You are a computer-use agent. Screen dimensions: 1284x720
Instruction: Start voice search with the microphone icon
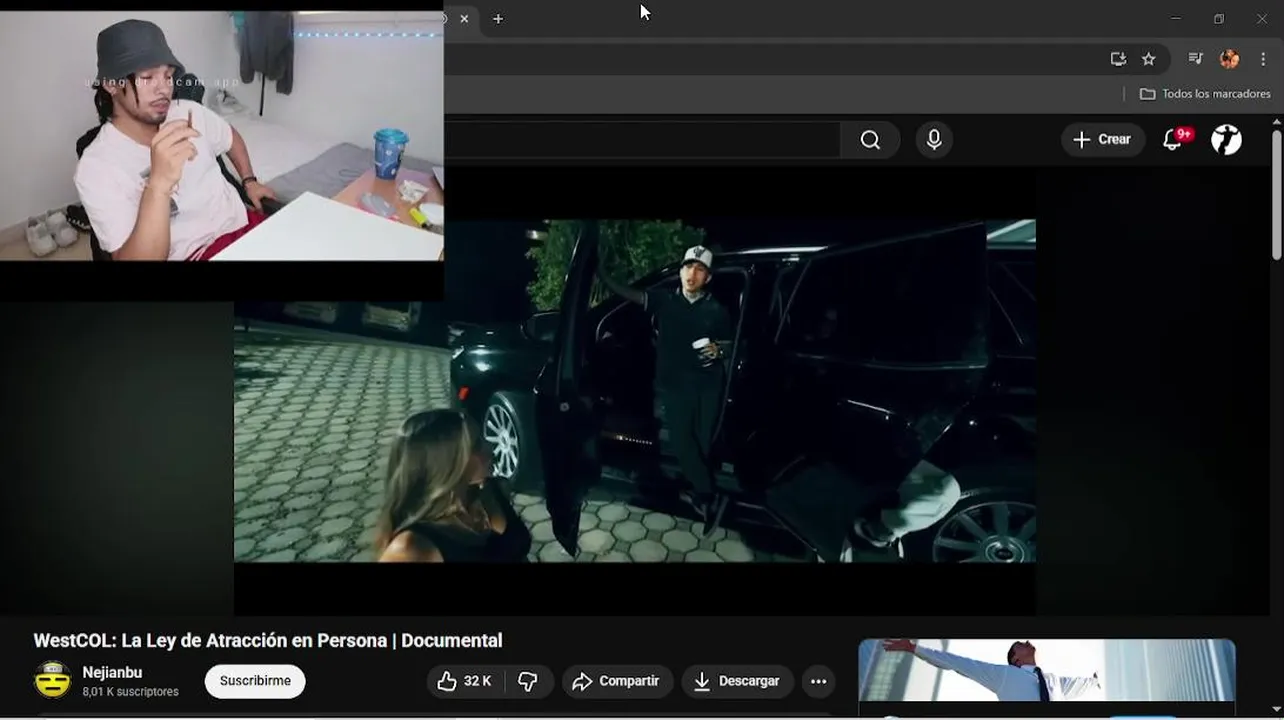pos(934,140)
